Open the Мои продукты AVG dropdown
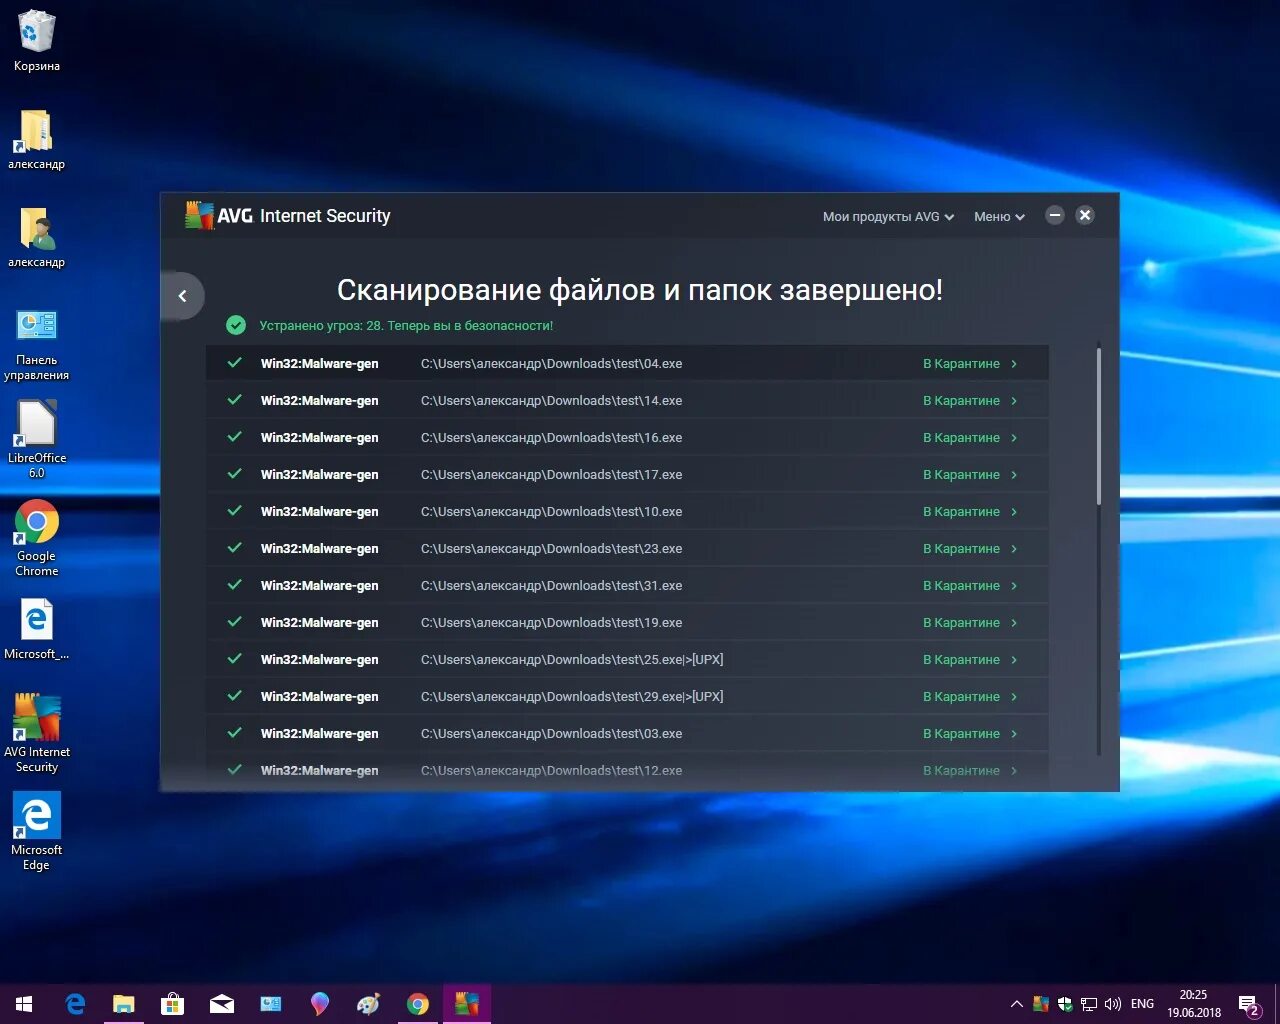Image resolution: width=1280 pixels, height=1024 pixels. [x=888, y=216]
